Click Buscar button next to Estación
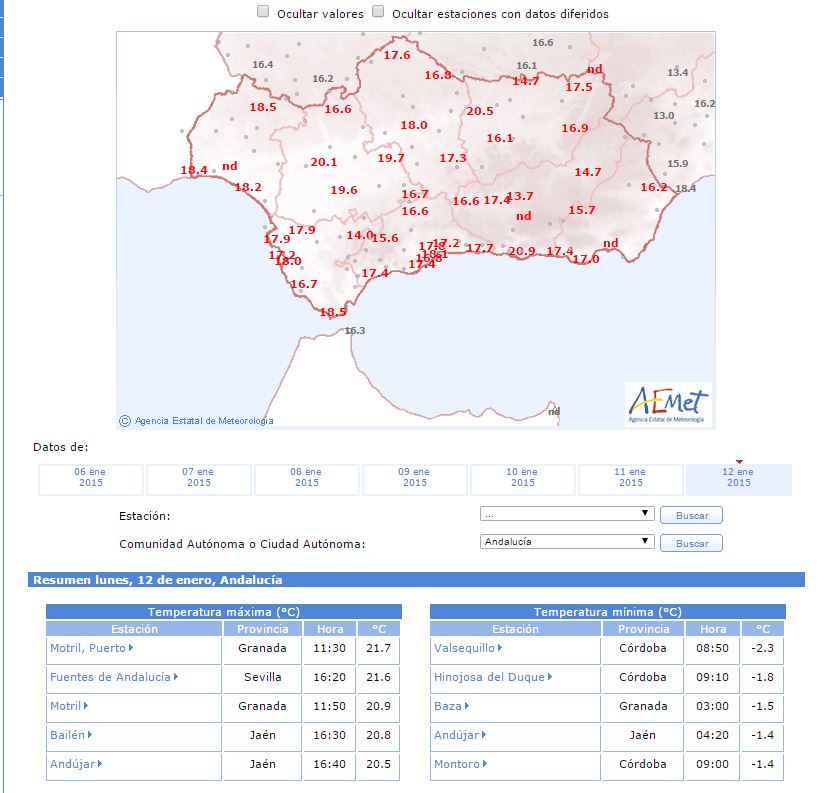Image resolution: width=832 pixels, height=793 pixels. point(691,516)
